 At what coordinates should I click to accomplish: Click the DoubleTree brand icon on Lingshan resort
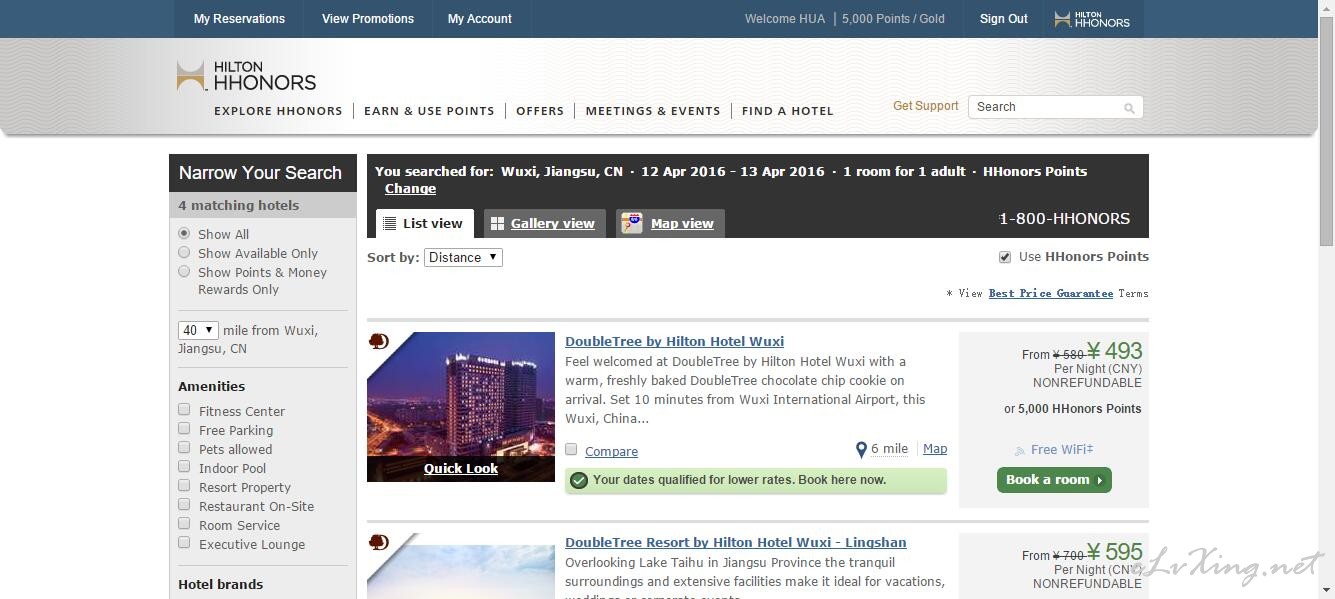tap(379, 543)
